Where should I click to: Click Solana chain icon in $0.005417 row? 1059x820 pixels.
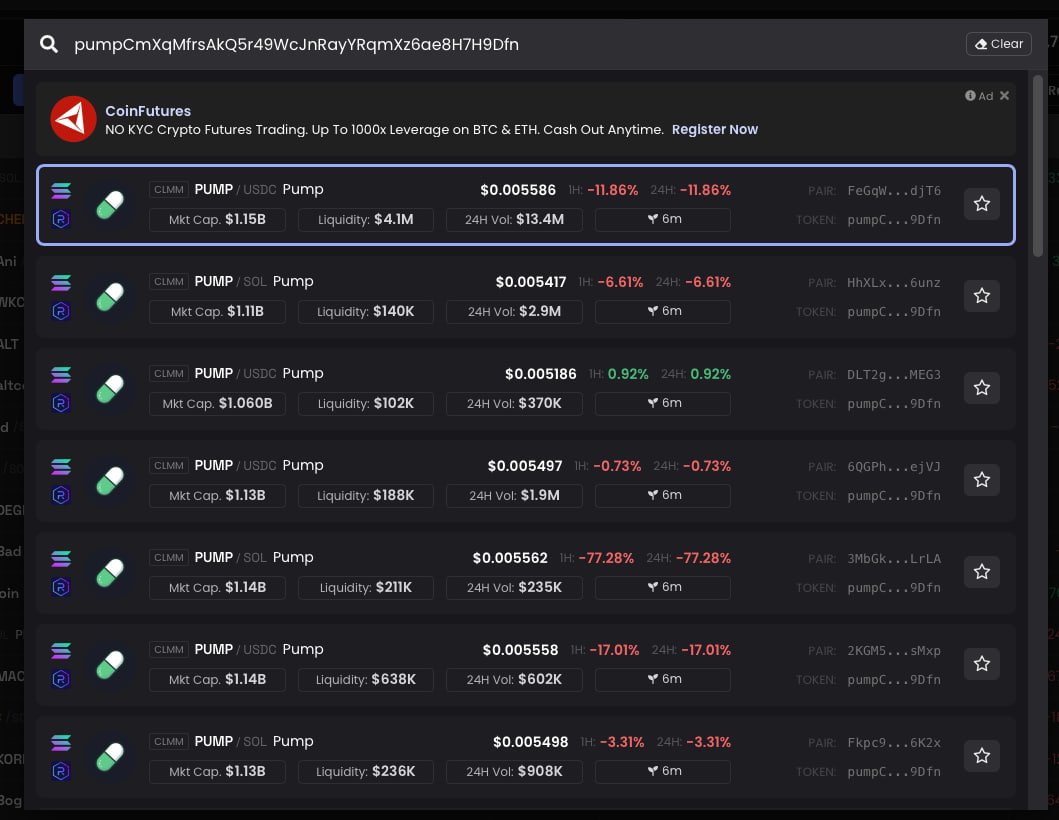pyautogui.click(x=61, y=282)
